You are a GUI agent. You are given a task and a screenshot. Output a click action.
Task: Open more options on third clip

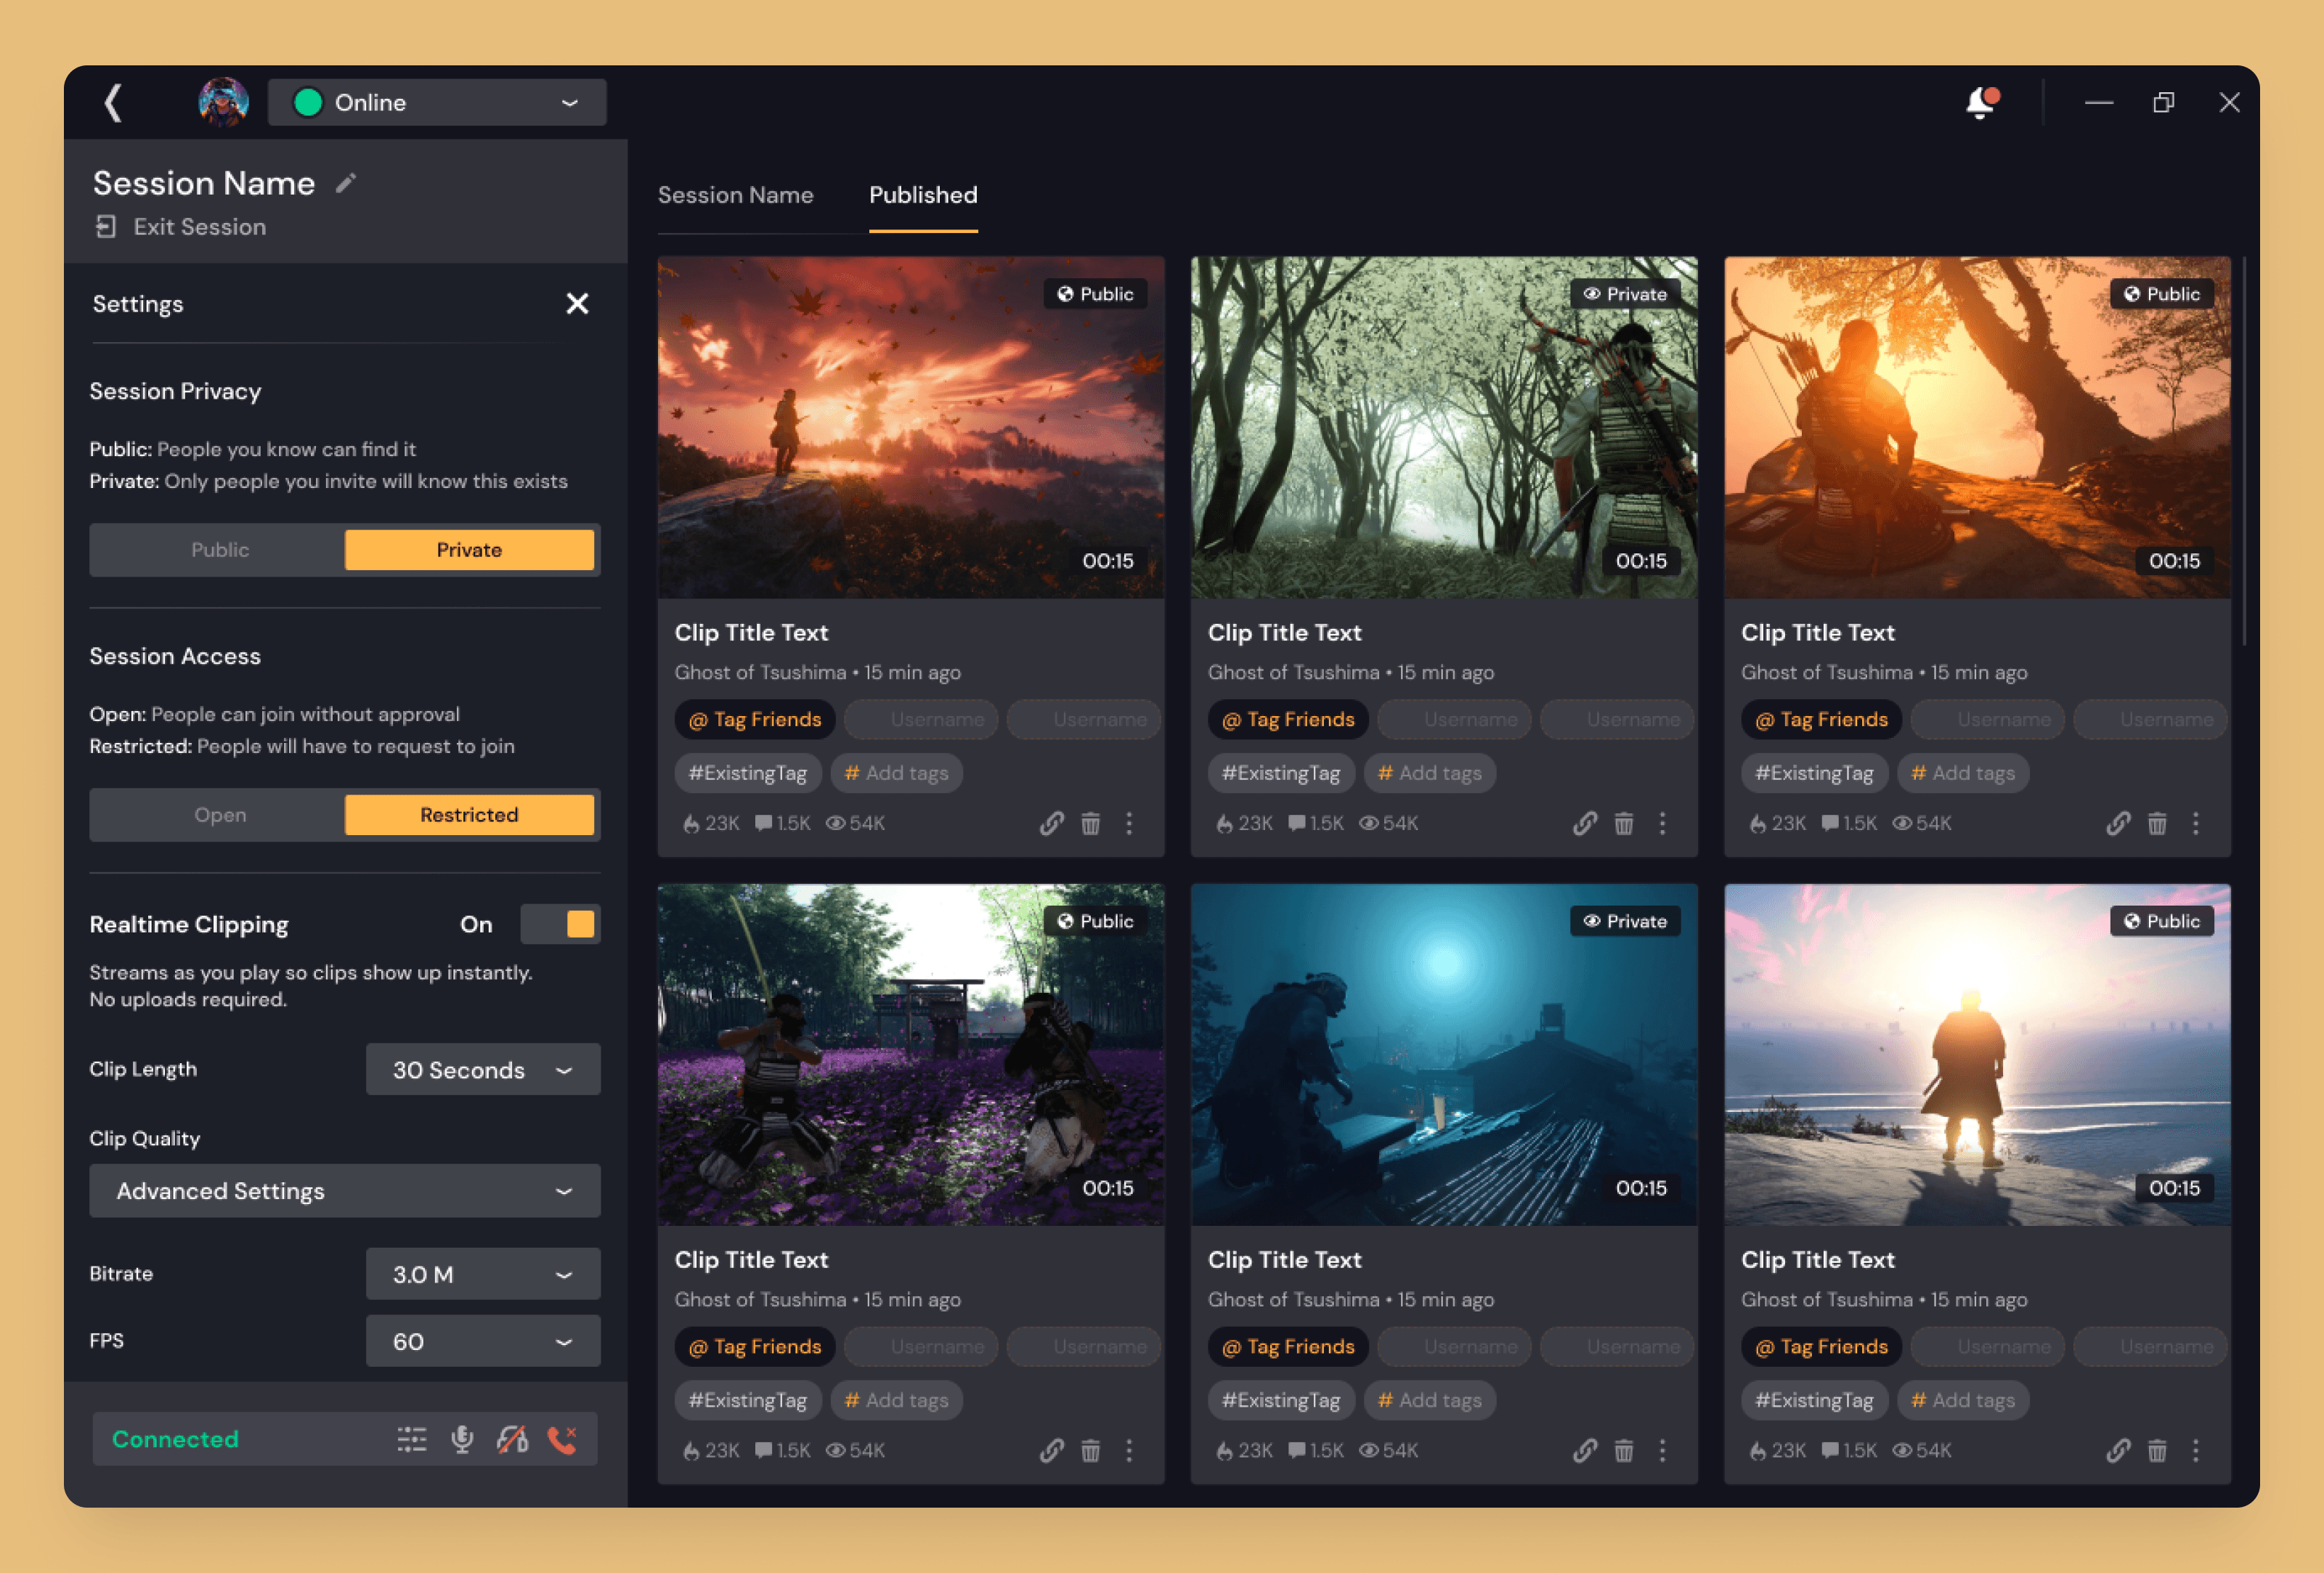point(2196,823)
